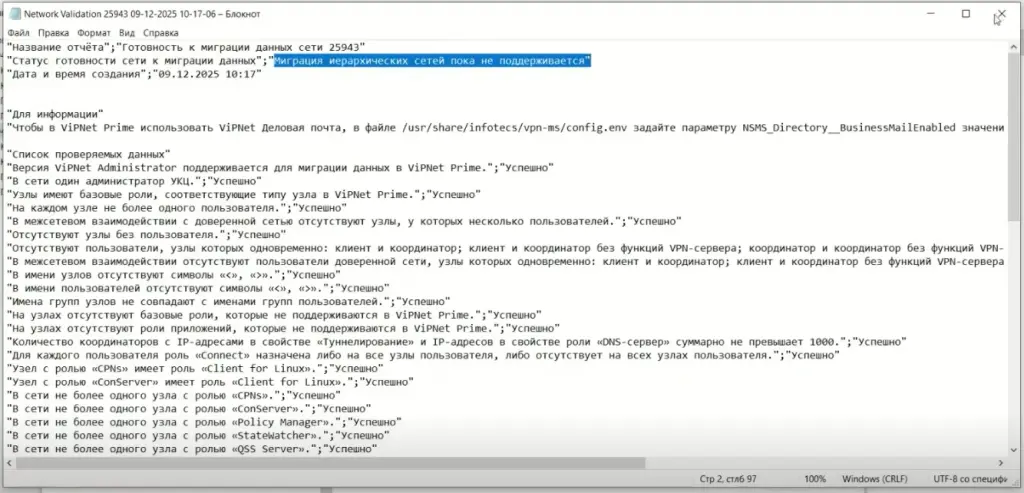
Task: Open the Файл menu
Action: tap(19, 33)
